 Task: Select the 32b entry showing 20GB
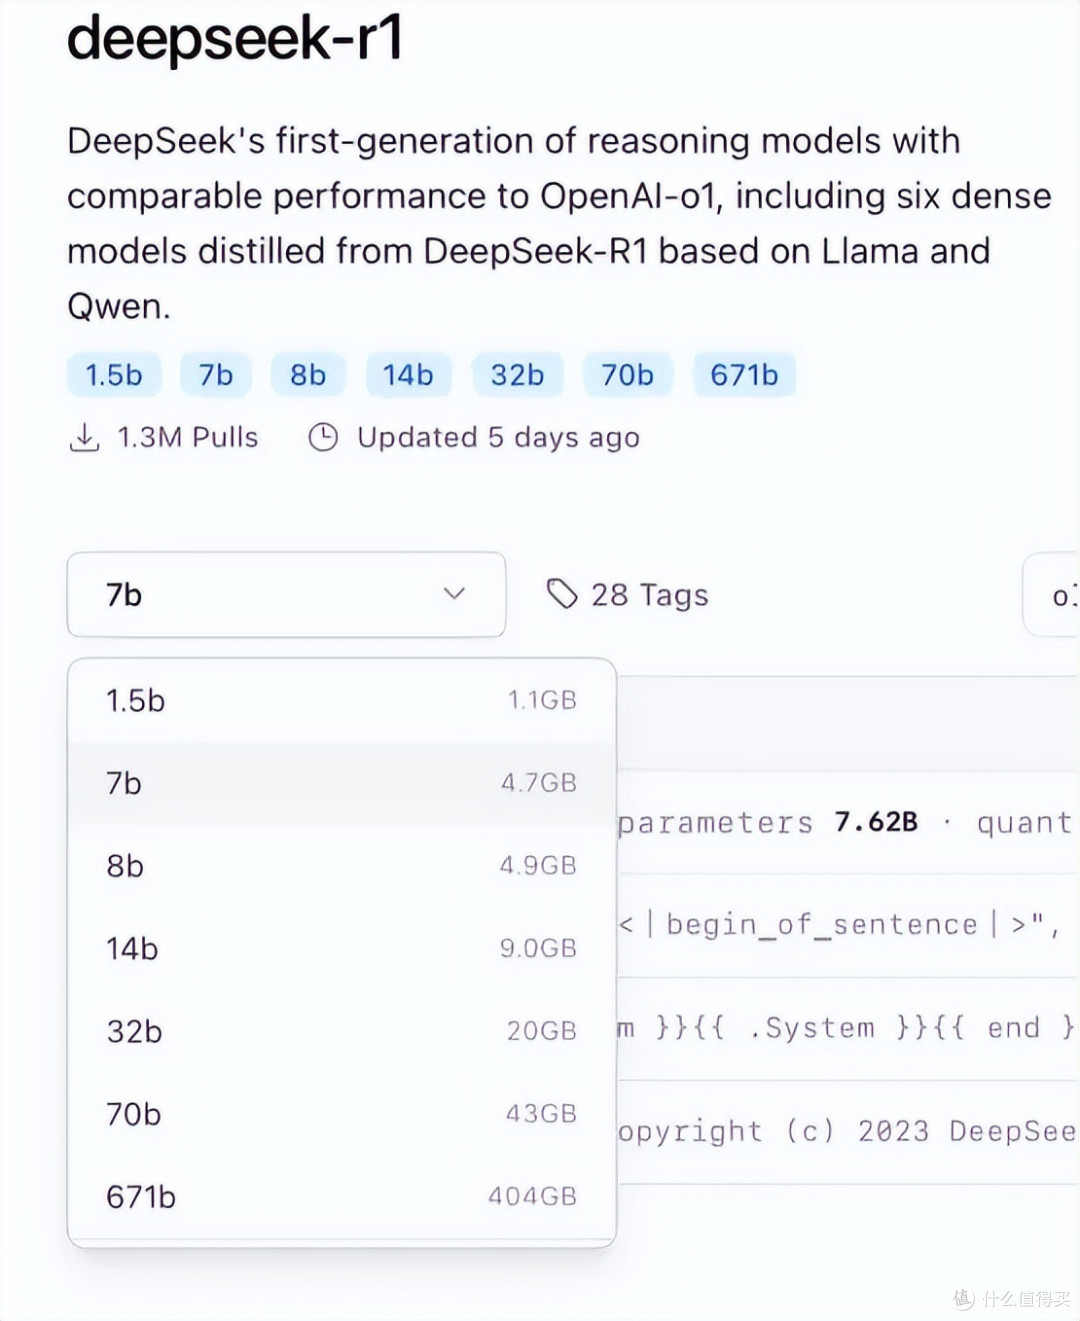(340, 1030)
